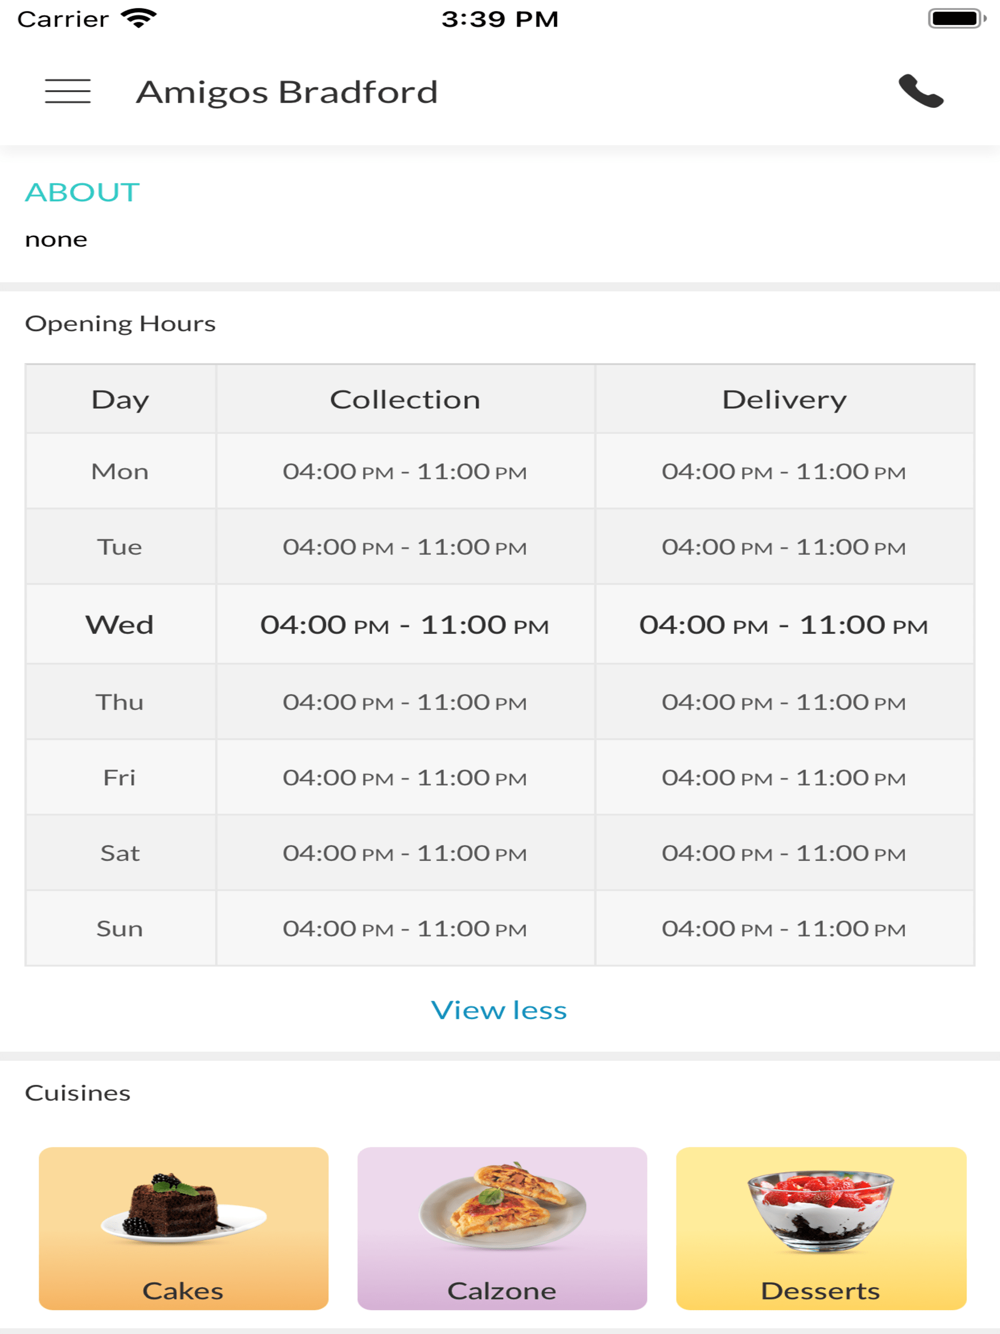Select the Cakes cuisine tile
The image size is (1000, 1334).
coord(183,1228)
